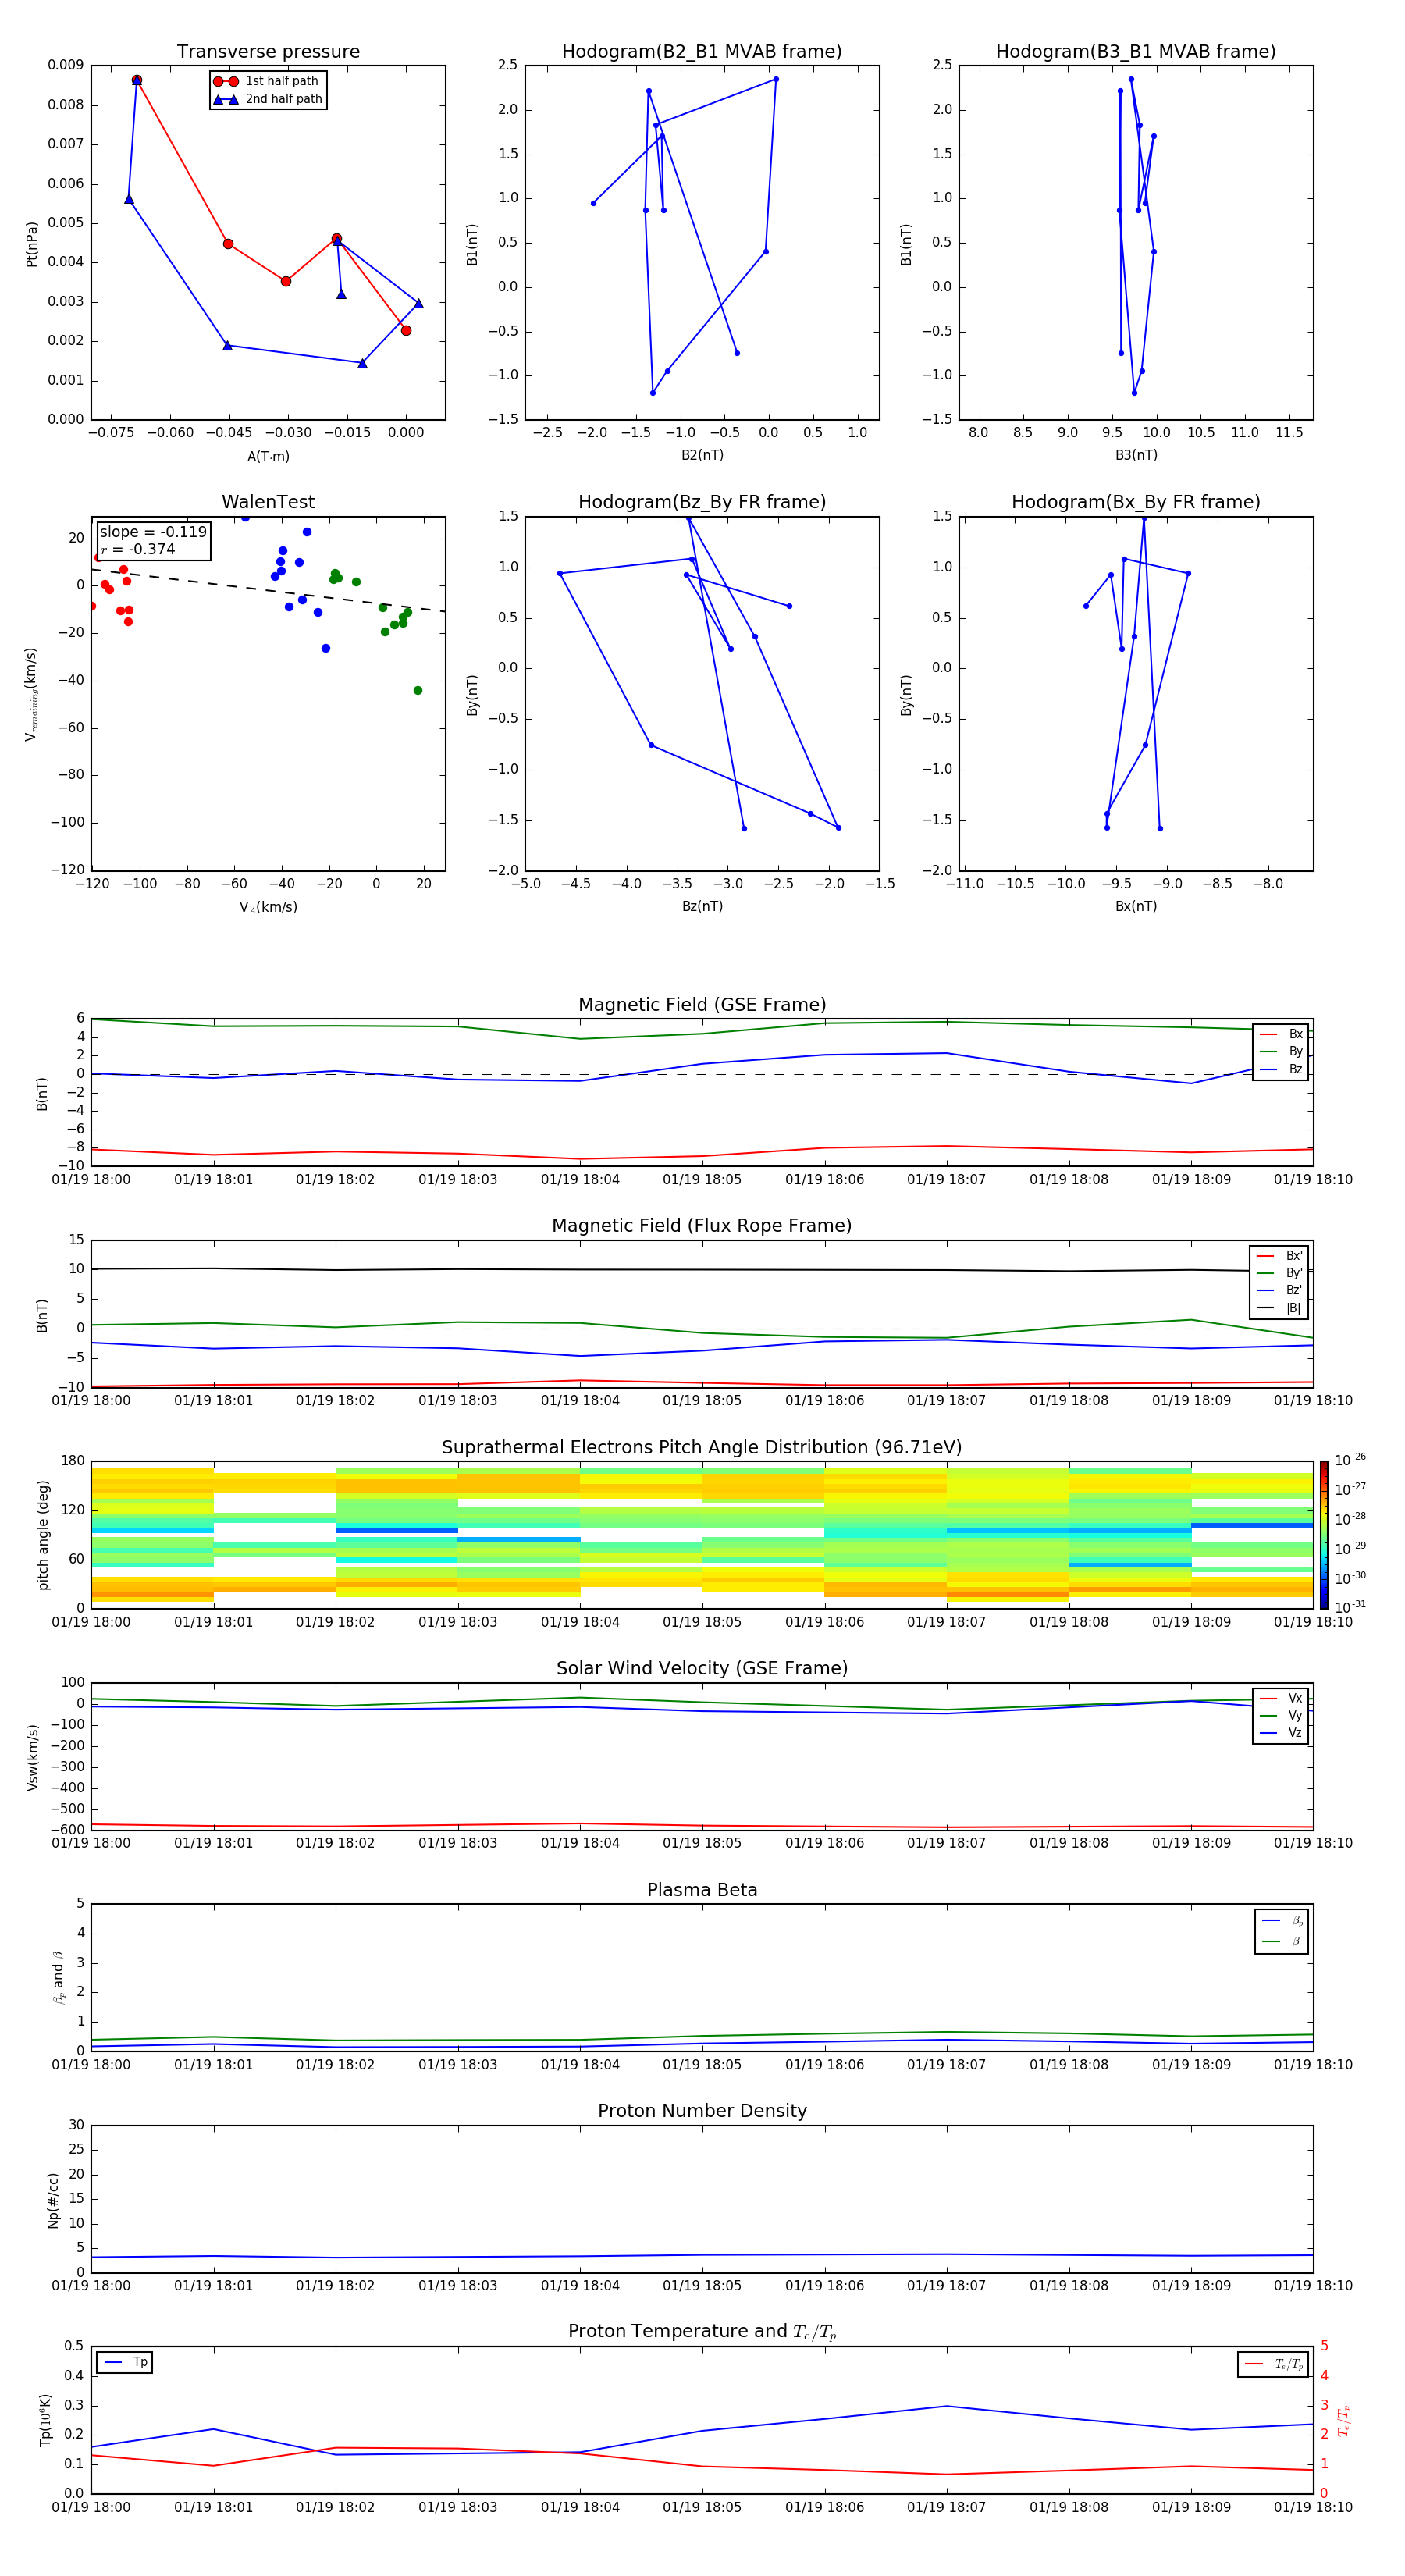
Task: Click the Bz legend entry in GSE magnetic field panel
Action: click(x=1281, y=1069)
